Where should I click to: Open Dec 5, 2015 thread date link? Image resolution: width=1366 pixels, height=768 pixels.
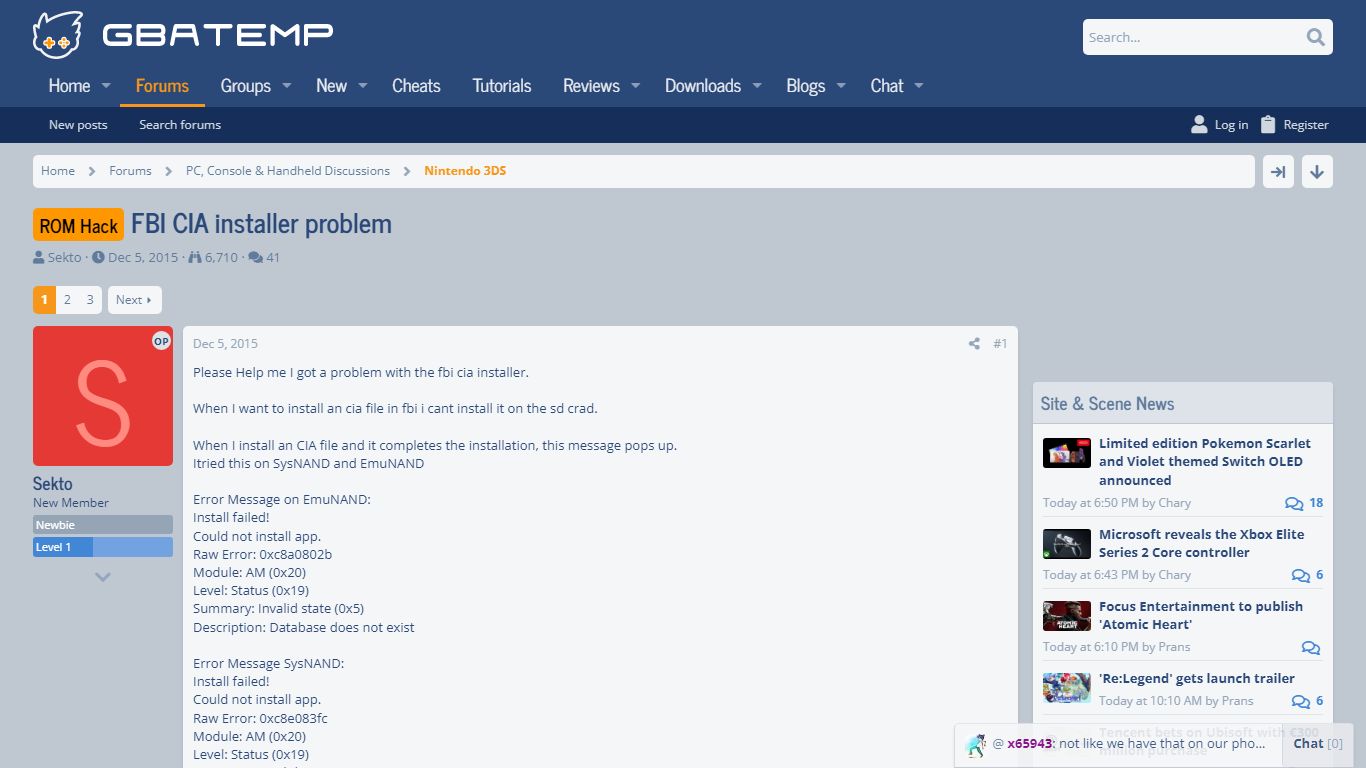pyautogui.click(x=143, y=258)
